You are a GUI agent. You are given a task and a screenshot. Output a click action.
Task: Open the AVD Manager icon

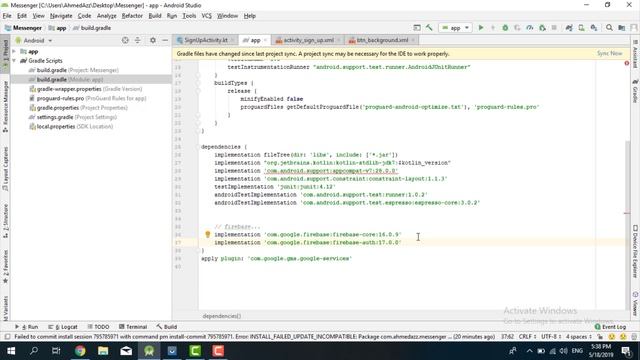coord(581,28)
